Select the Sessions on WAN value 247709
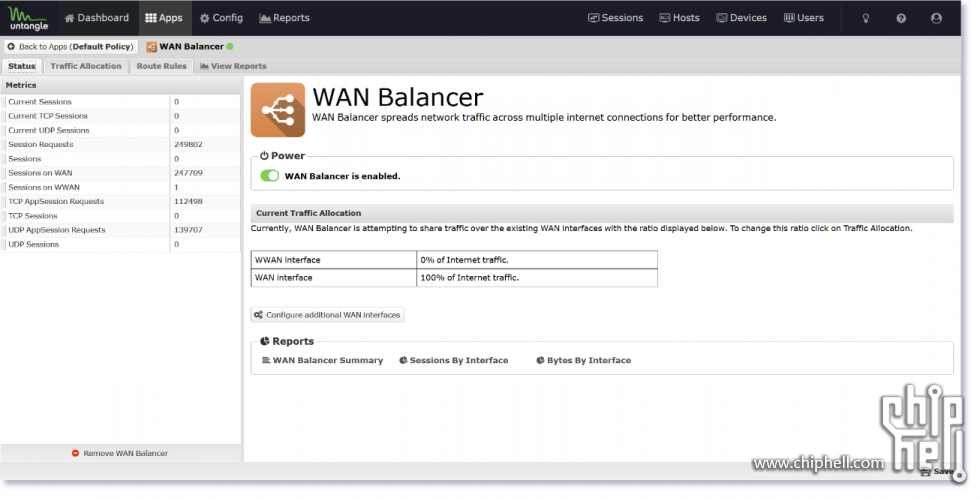 point(188,173)
